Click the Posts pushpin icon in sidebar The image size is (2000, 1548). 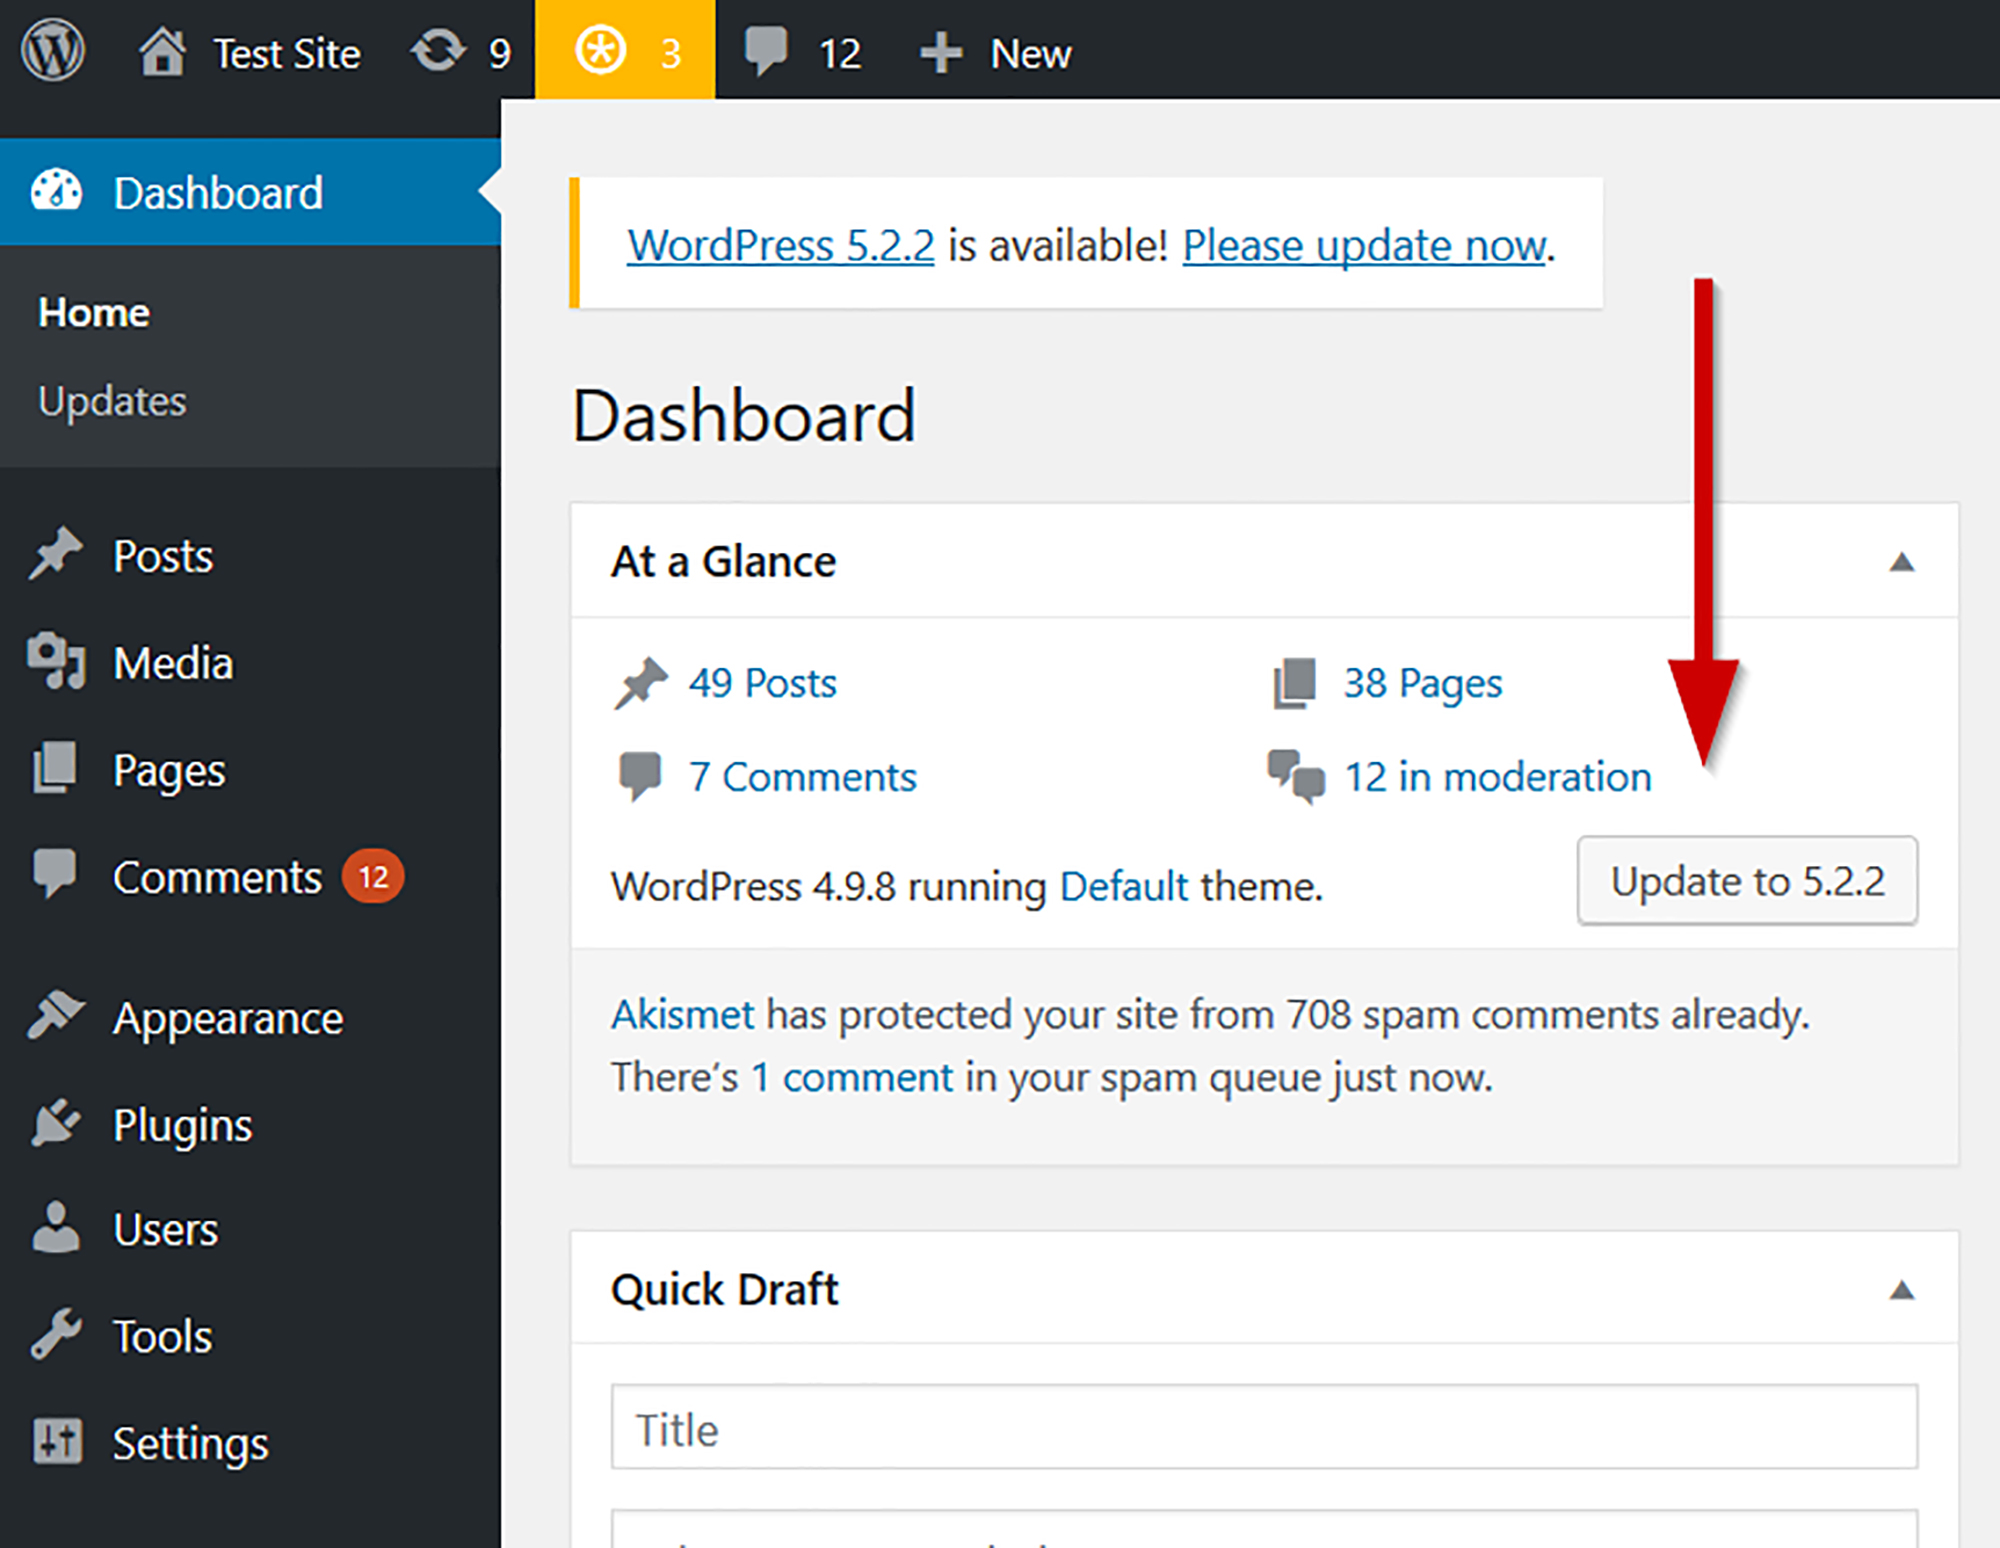pos(55,554)
